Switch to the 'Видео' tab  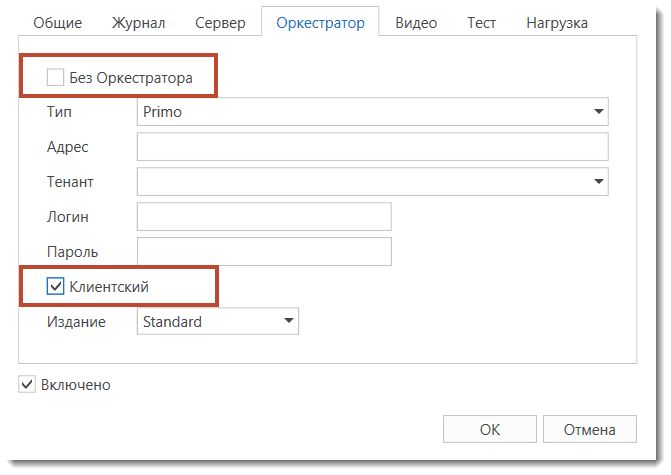416,22
